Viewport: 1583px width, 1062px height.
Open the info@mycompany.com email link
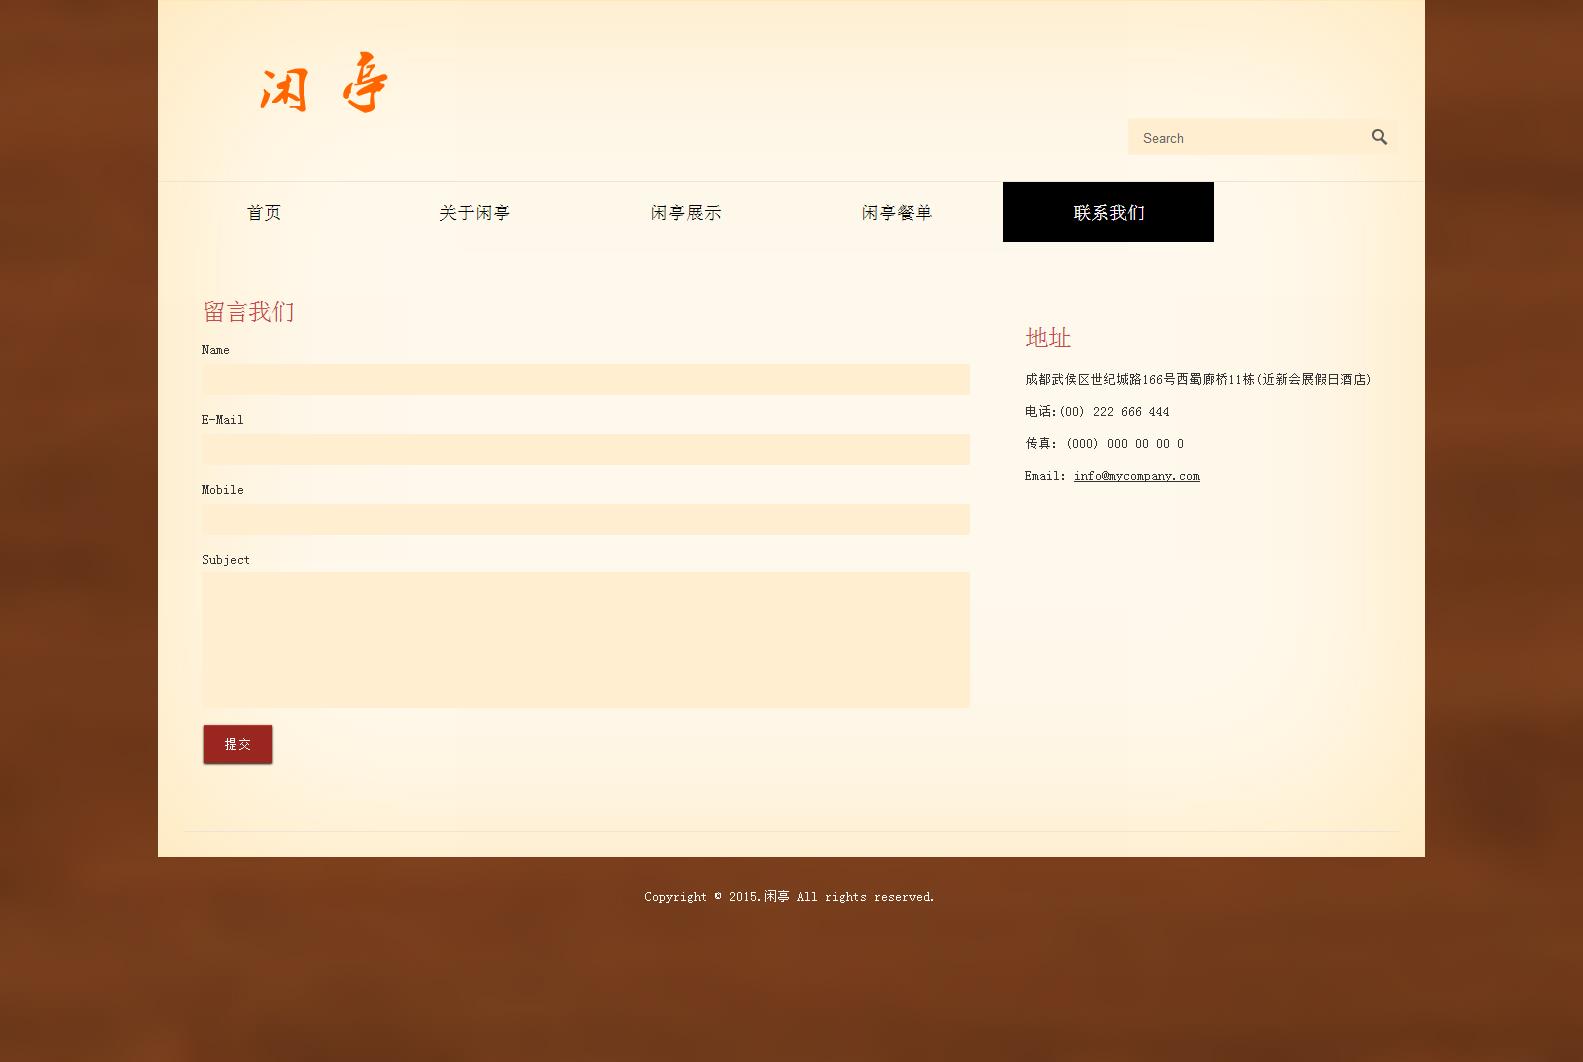tap(1136, 476)
